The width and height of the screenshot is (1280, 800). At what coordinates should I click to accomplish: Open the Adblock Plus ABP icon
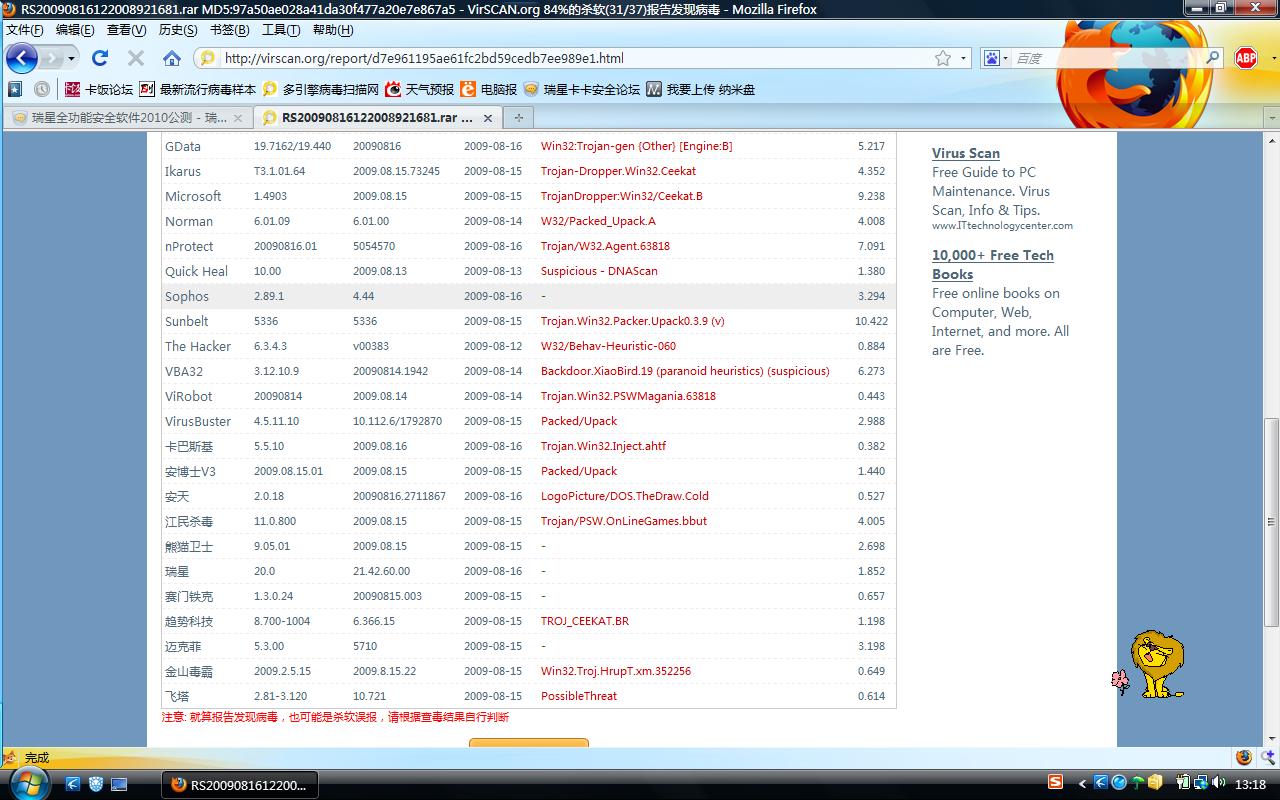pos(1246,58)
